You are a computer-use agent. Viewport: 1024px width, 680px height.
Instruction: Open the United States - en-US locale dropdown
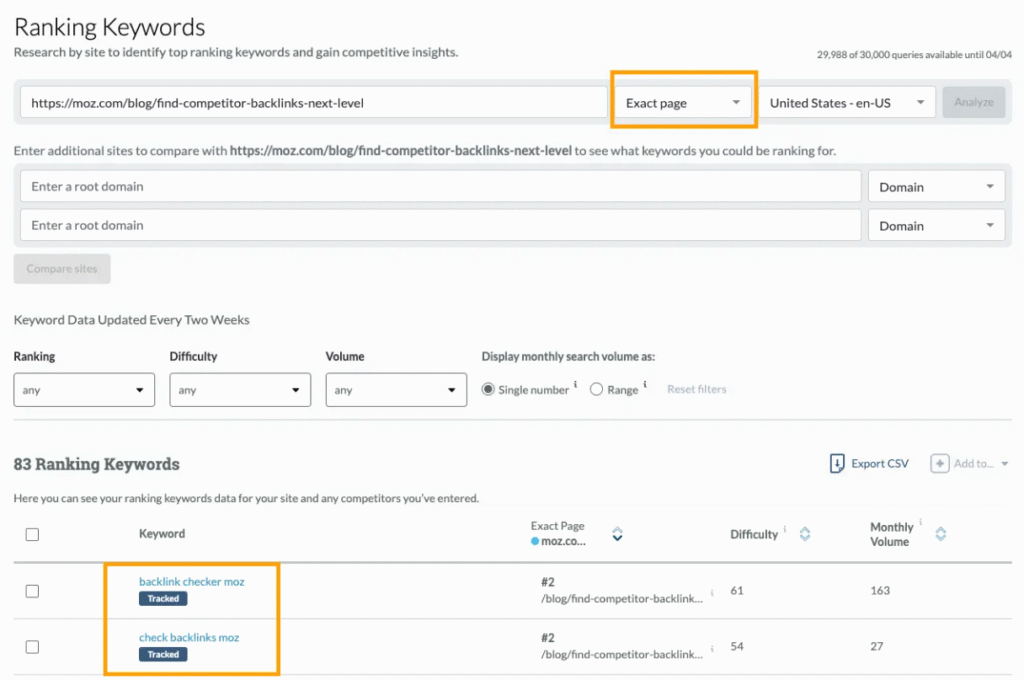coord(847,103)
